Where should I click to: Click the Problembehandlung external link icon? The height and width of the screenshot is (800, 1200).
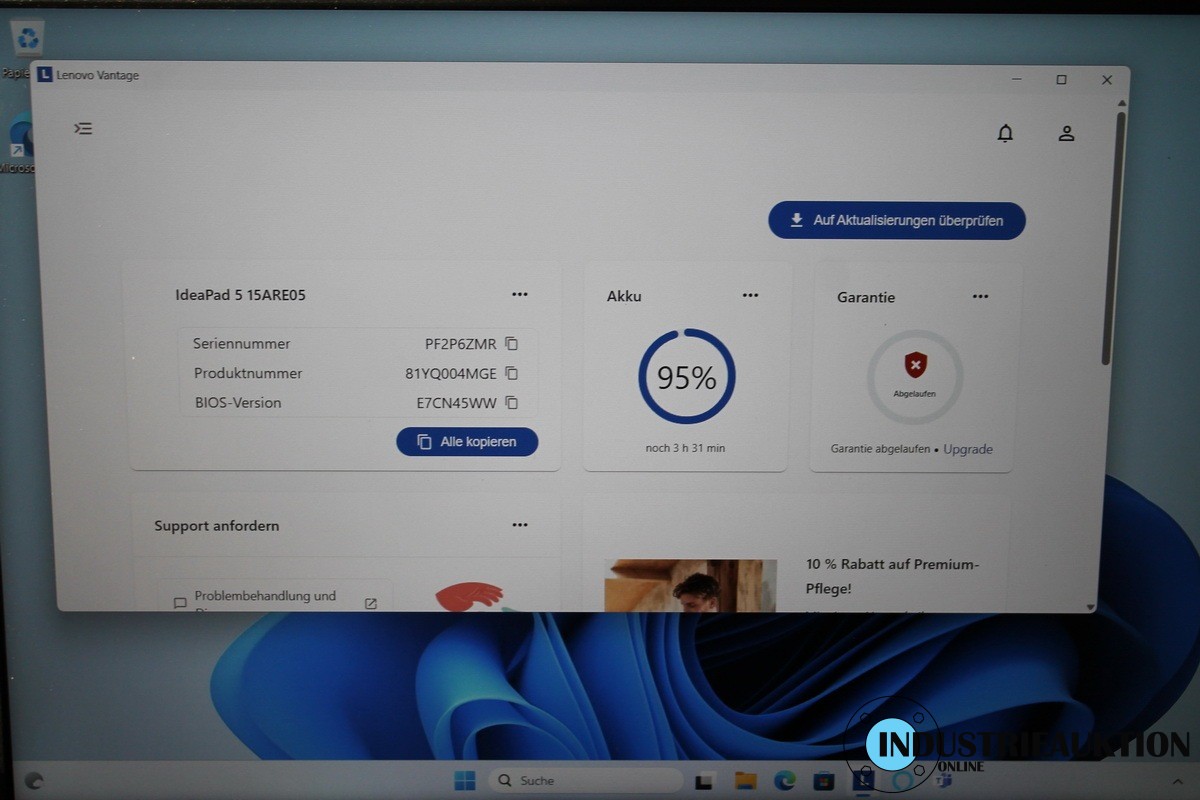point(371,603)
